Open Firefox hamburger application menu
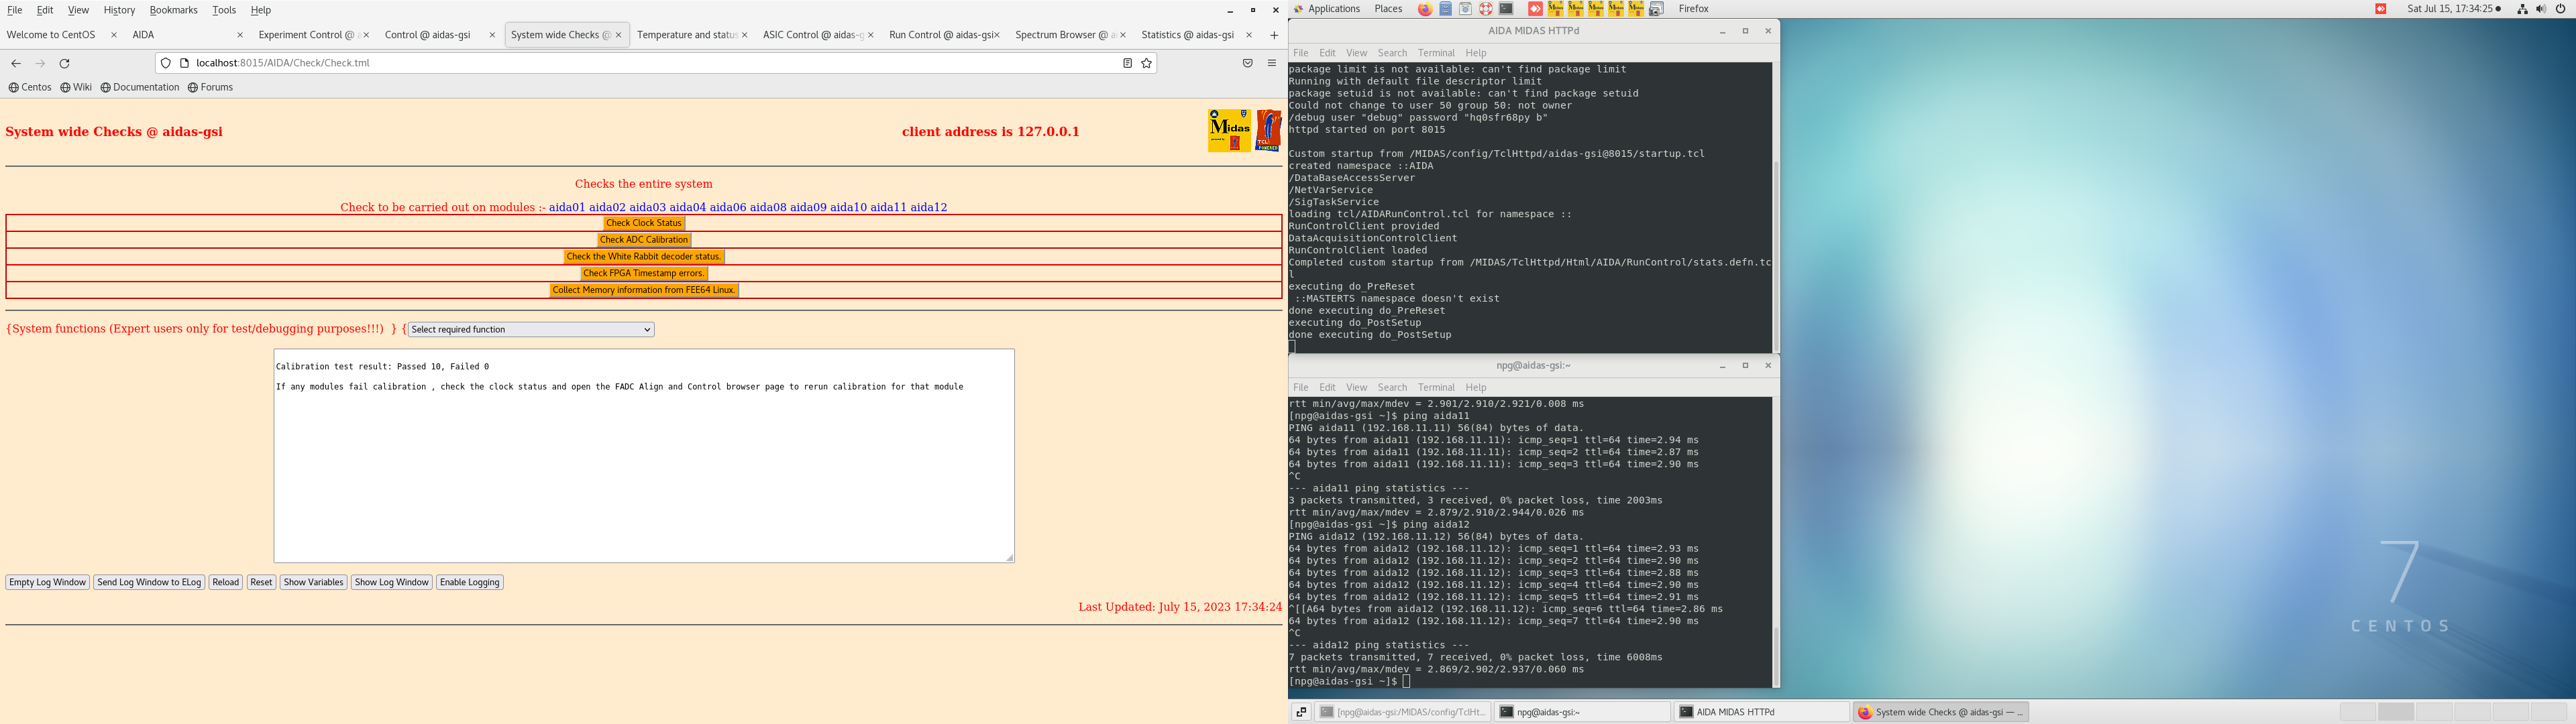The image size is (2576, 724). [1272, 63]
